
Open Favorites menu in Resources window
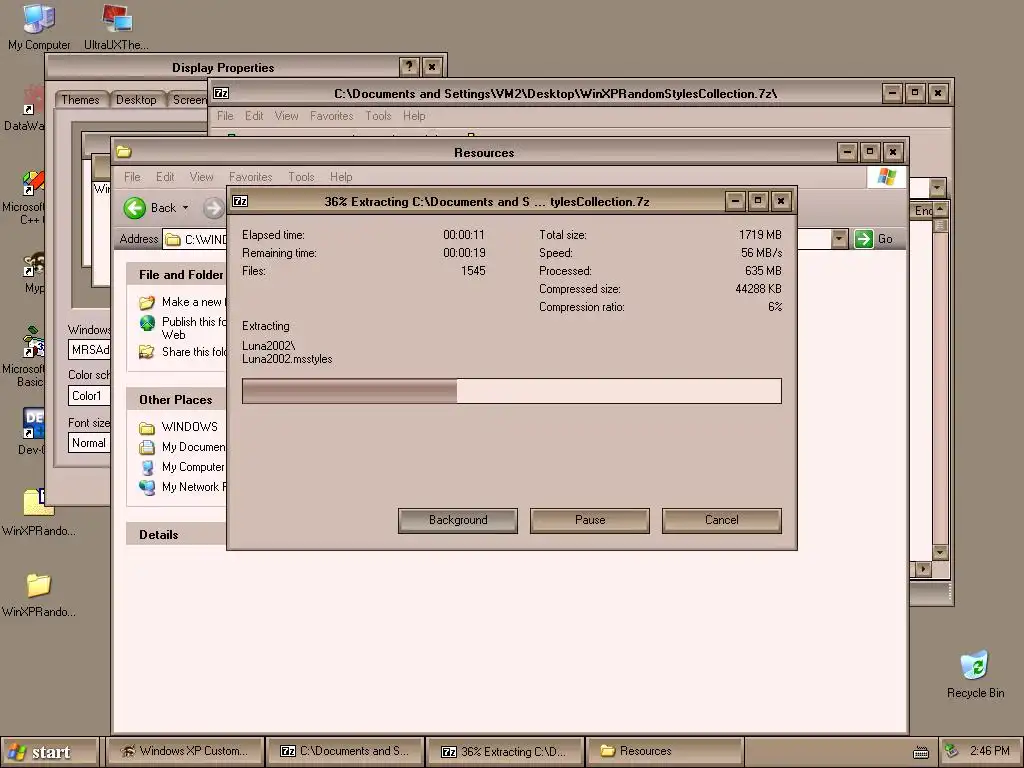click(250, 177)
